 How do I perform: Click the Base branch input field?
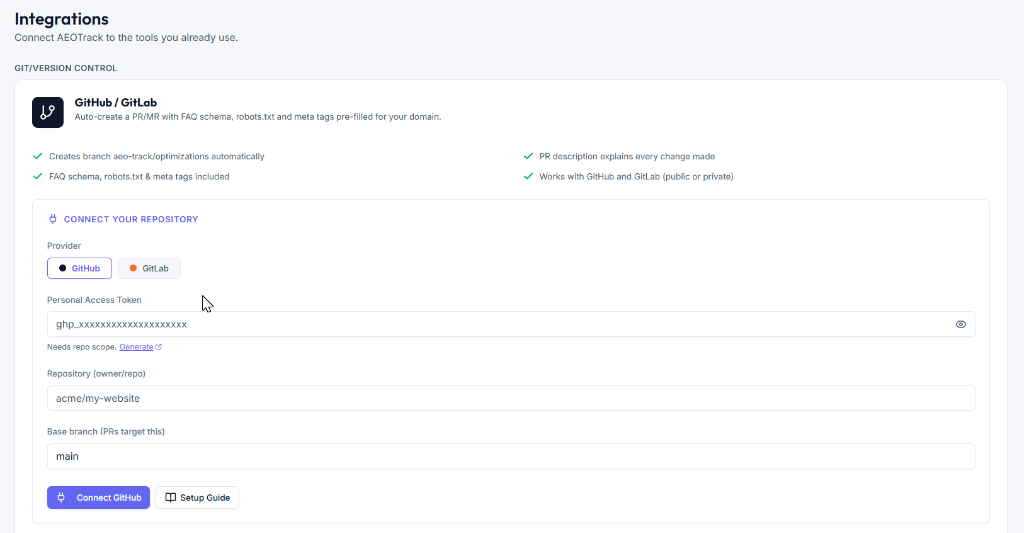click(511, 457)
